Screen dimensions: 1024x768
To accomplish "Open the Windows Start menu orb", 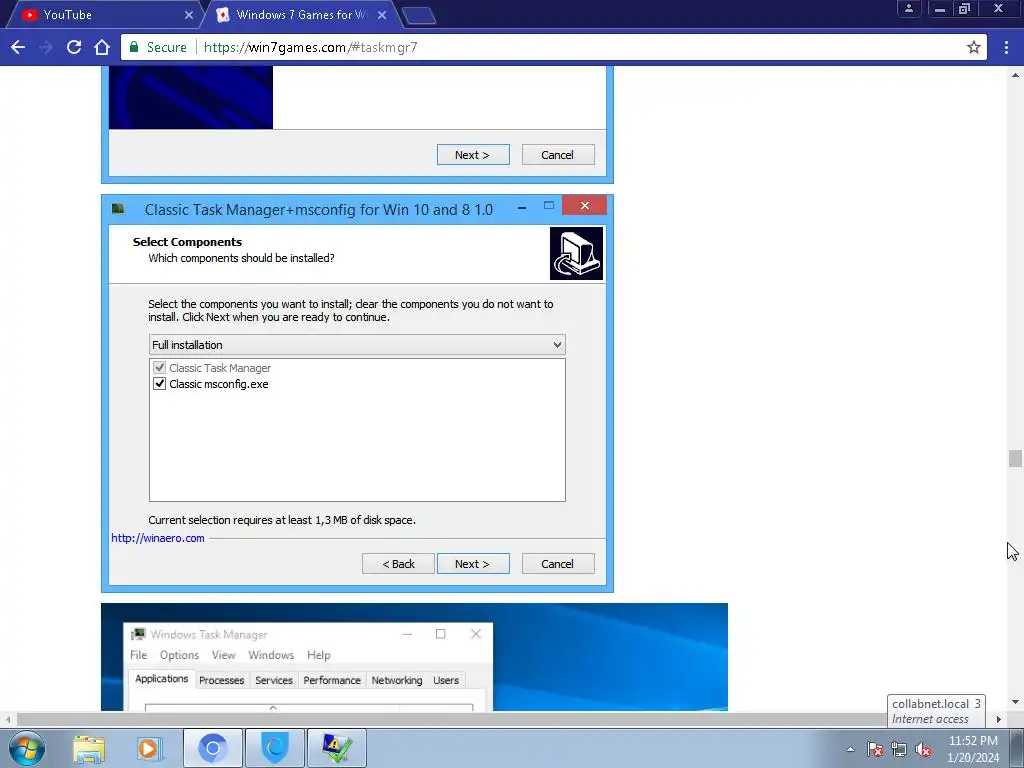I will point(27,748).
